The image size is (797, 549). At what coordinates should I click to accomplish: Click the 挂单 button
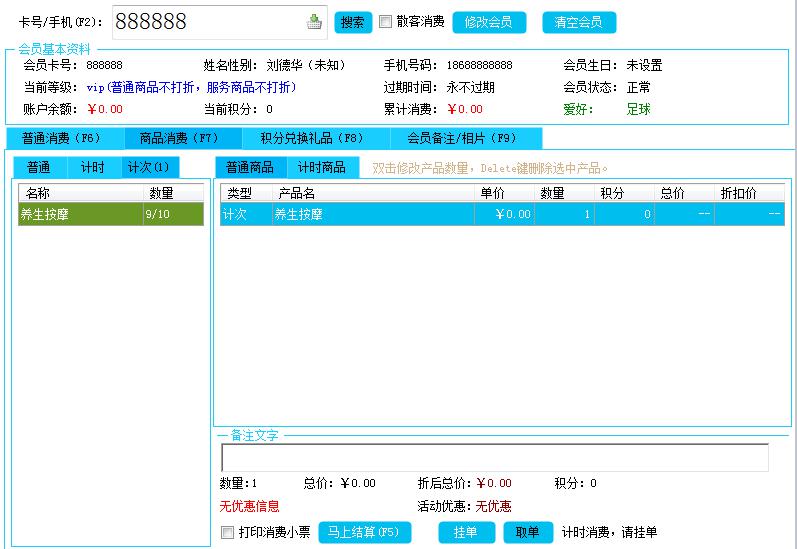click(x=466, y=532)
